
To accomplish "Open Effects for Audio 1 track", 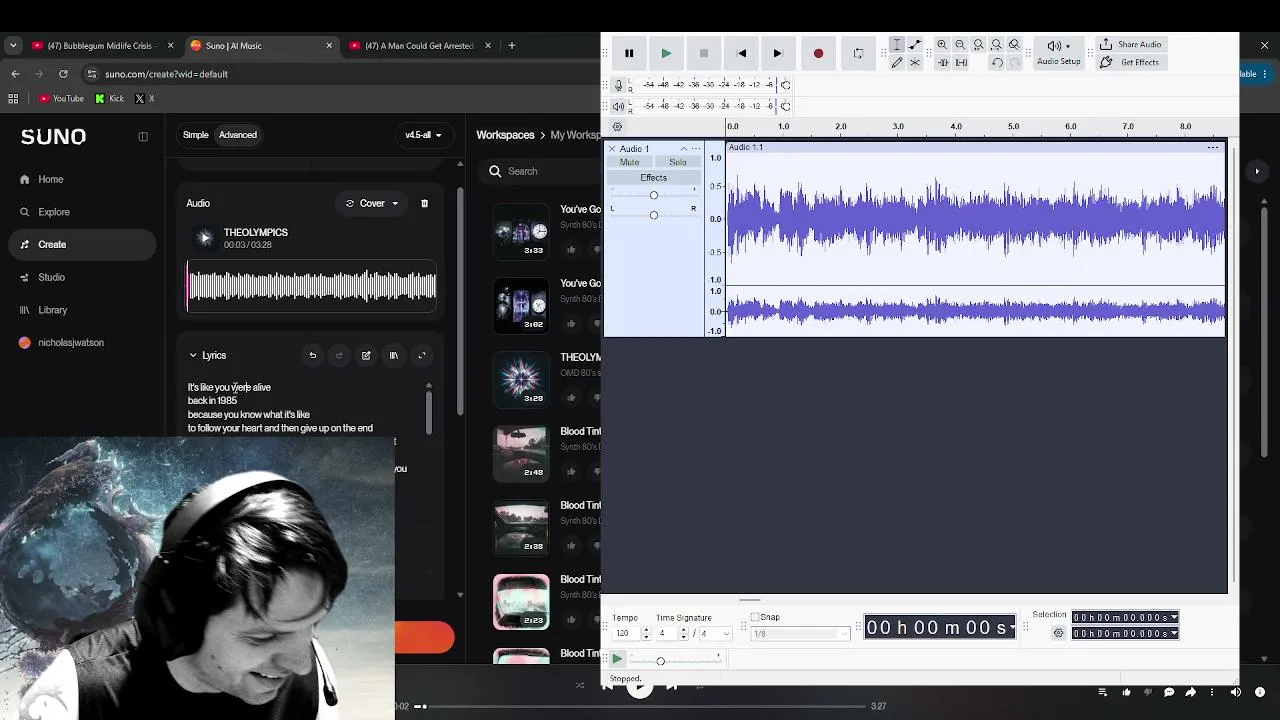I will pos(654,178).
